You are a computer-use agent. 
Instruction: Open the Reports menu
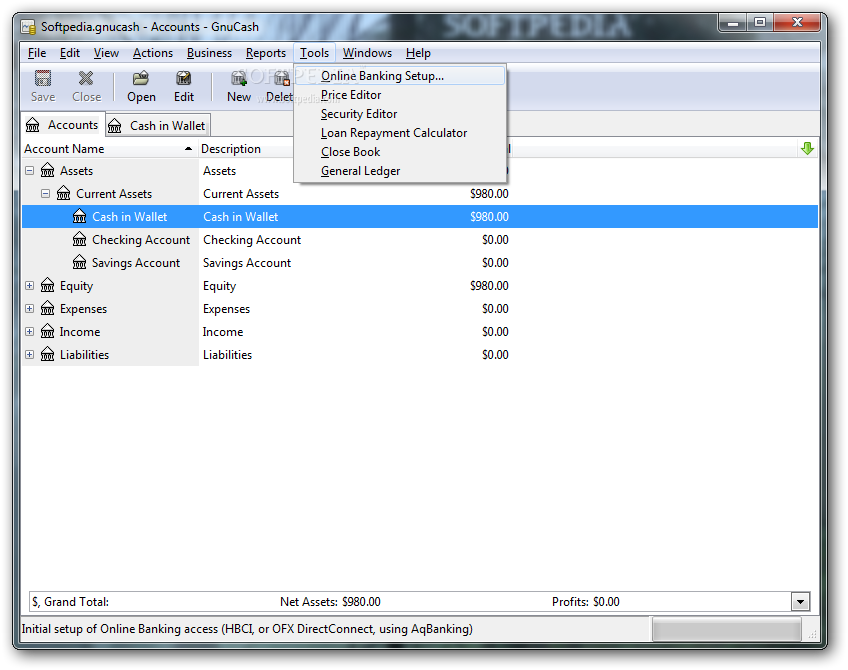266,53
